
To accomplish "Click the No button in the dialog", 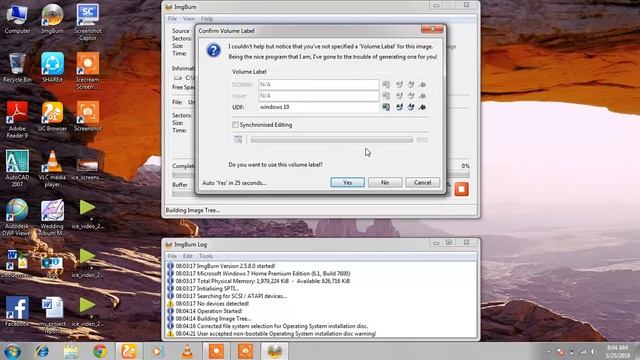I will point(385,182).
